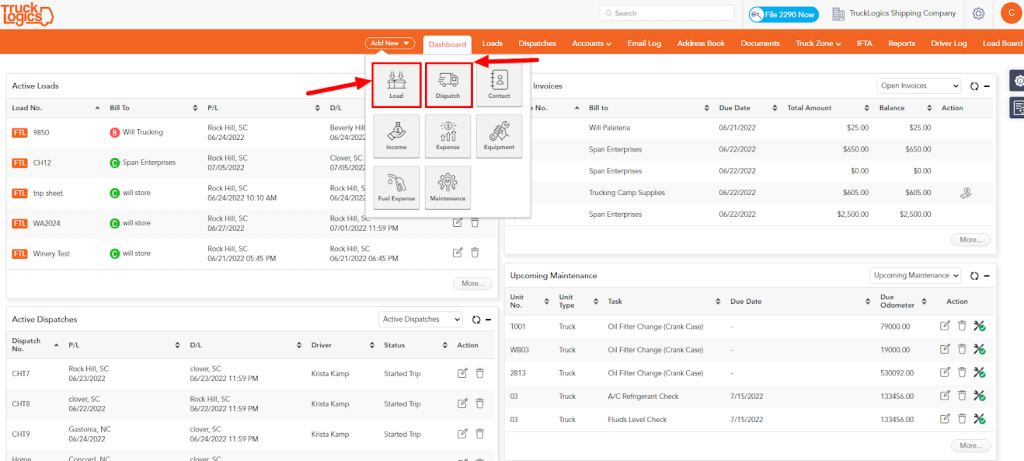Image resolution: width=1024 pixels, height=461 pixels.
Task: Open the Email Log tab
Action: click(644, 44)
